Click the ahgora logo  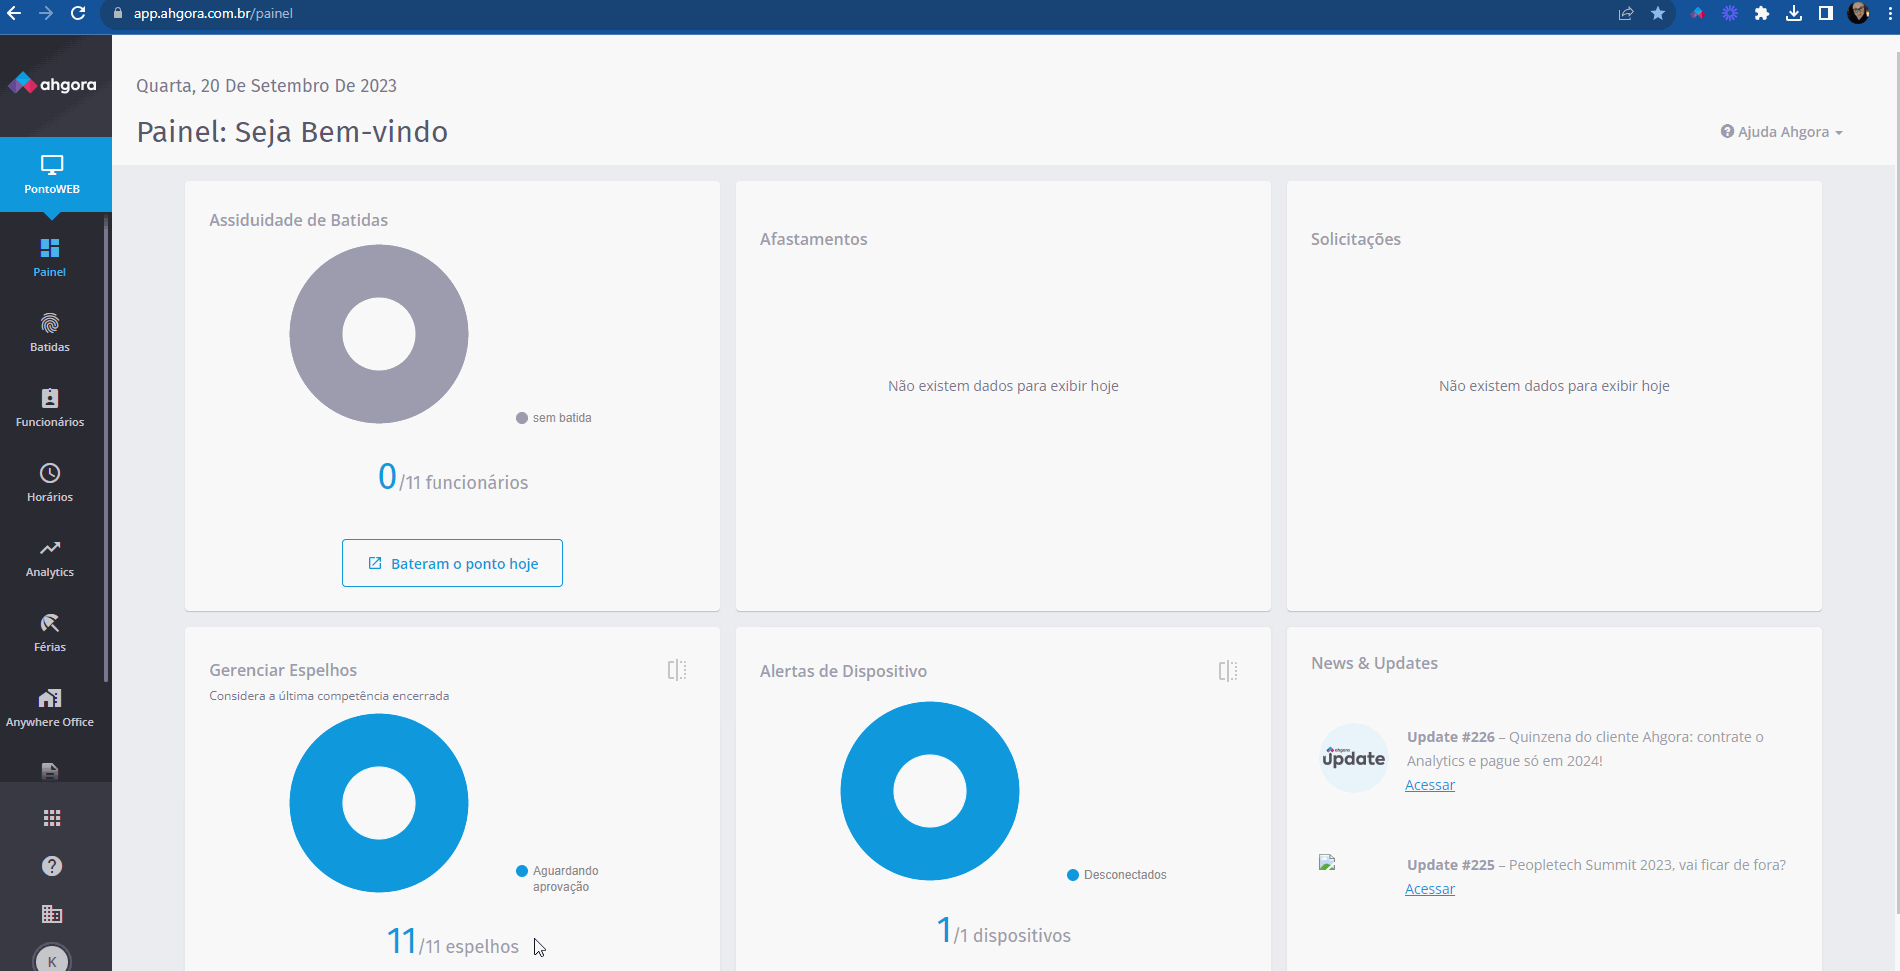click(x=52, y=84)
